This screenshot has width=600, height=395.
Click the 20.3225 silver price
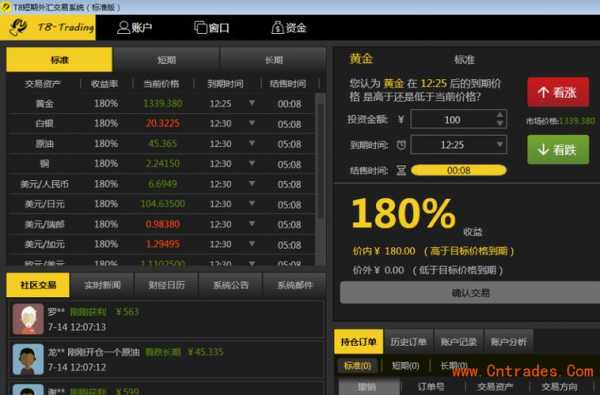pos(163,124)
